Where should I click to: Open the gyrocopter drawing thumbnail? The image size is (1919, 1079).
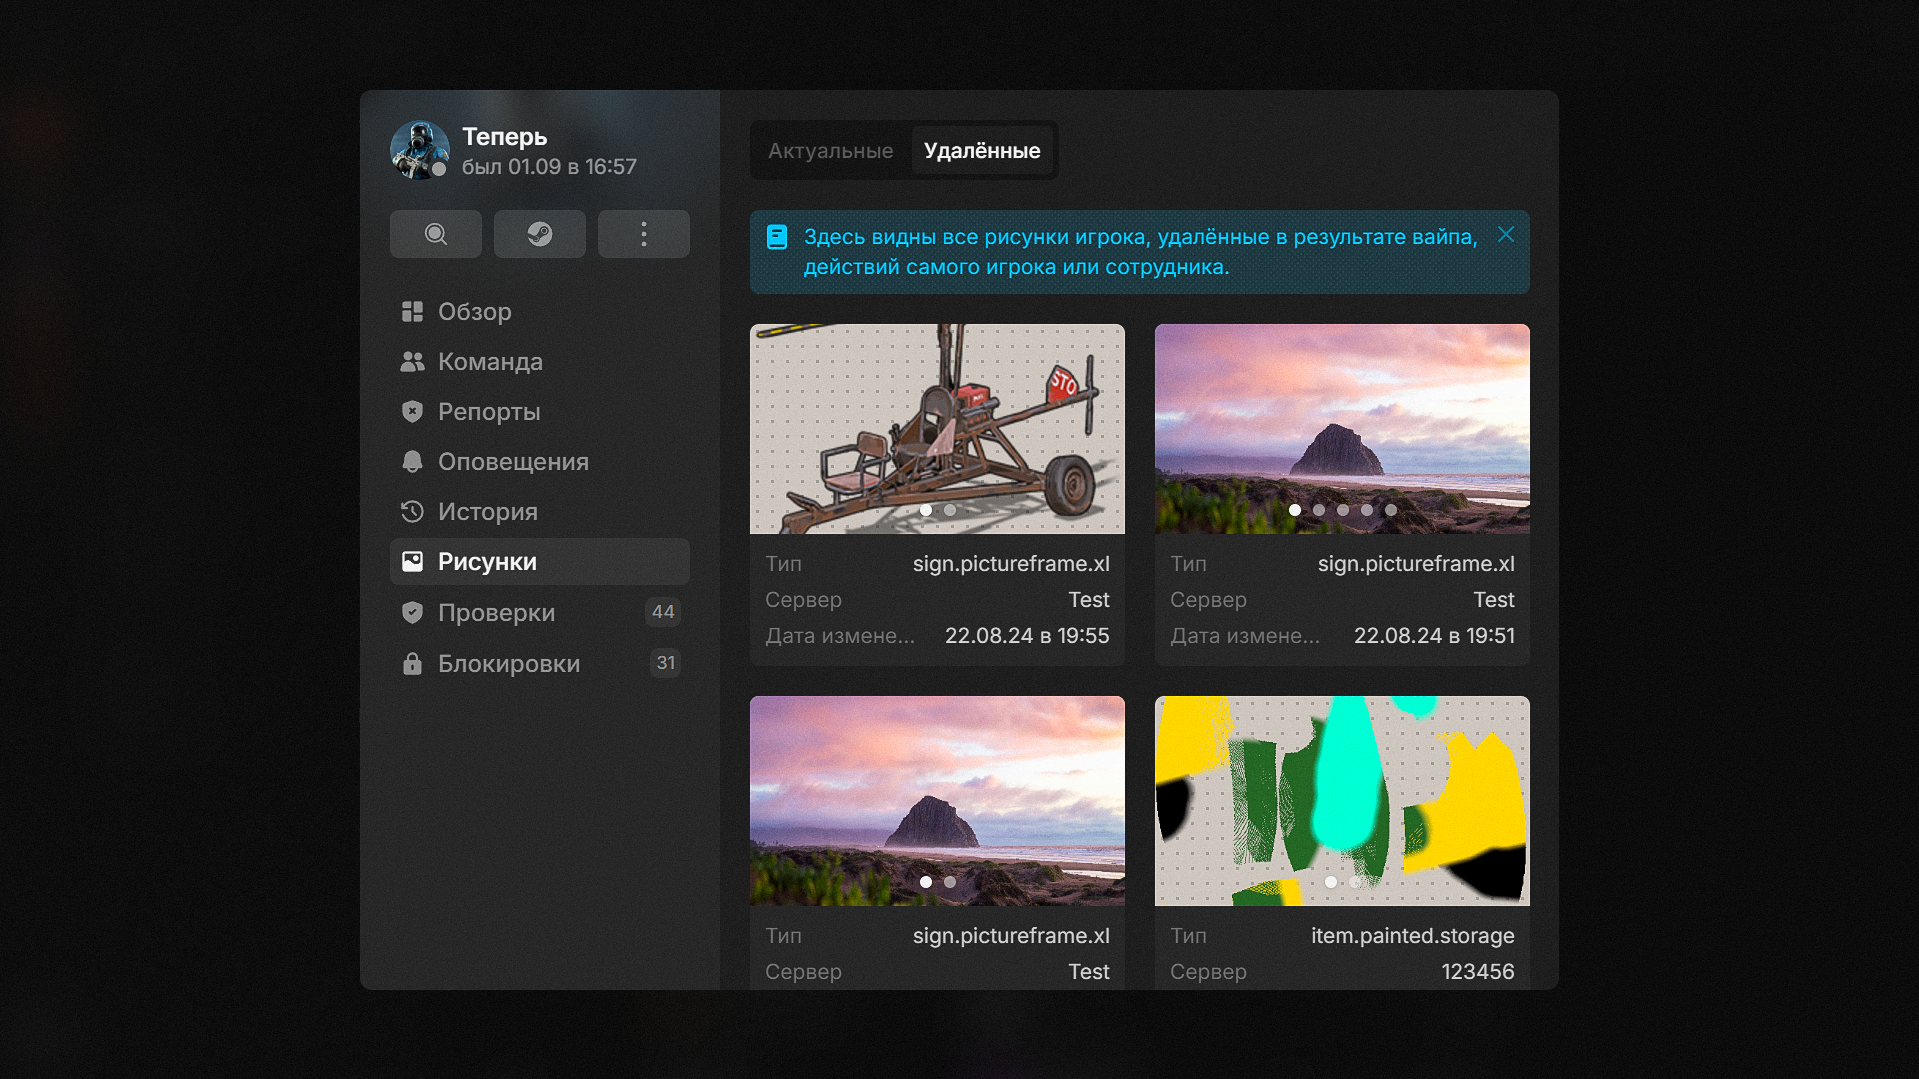[937, 429]
